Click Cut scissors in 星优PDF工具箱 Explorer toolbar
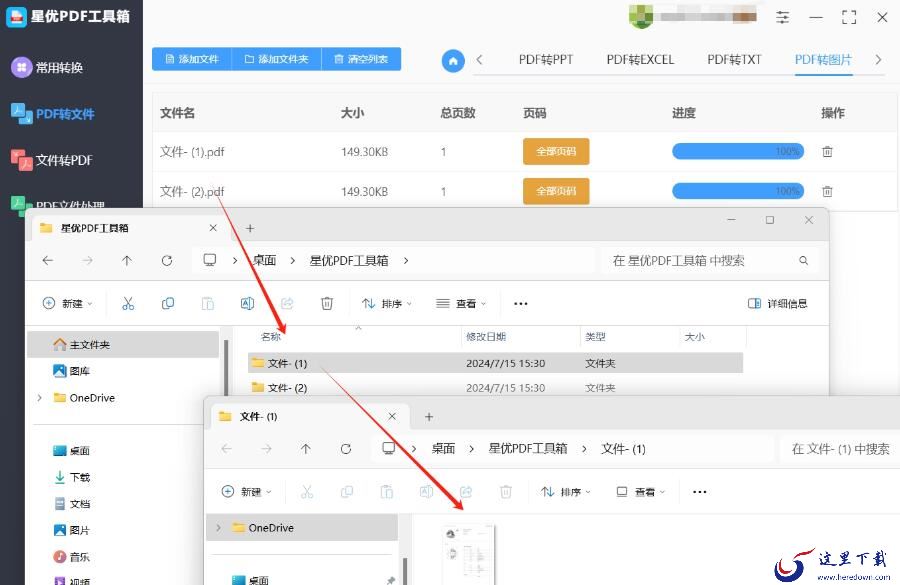The image size is (900, 585). (128, 304)
